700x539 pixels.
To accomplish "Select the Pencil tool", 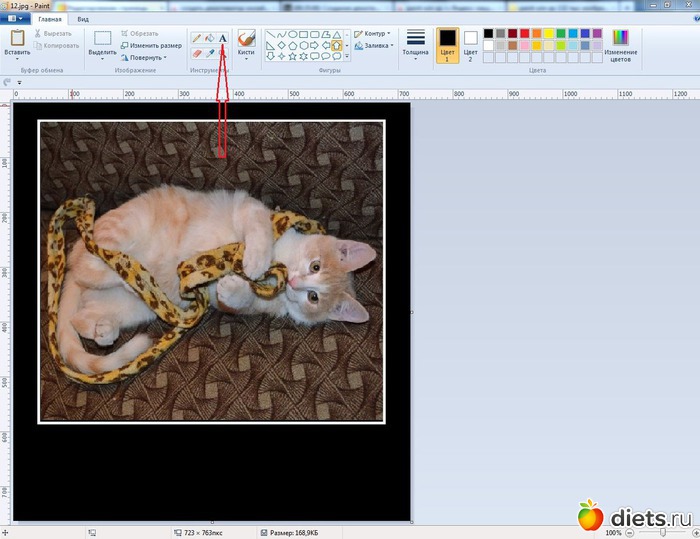I will (x=197, y=38).
